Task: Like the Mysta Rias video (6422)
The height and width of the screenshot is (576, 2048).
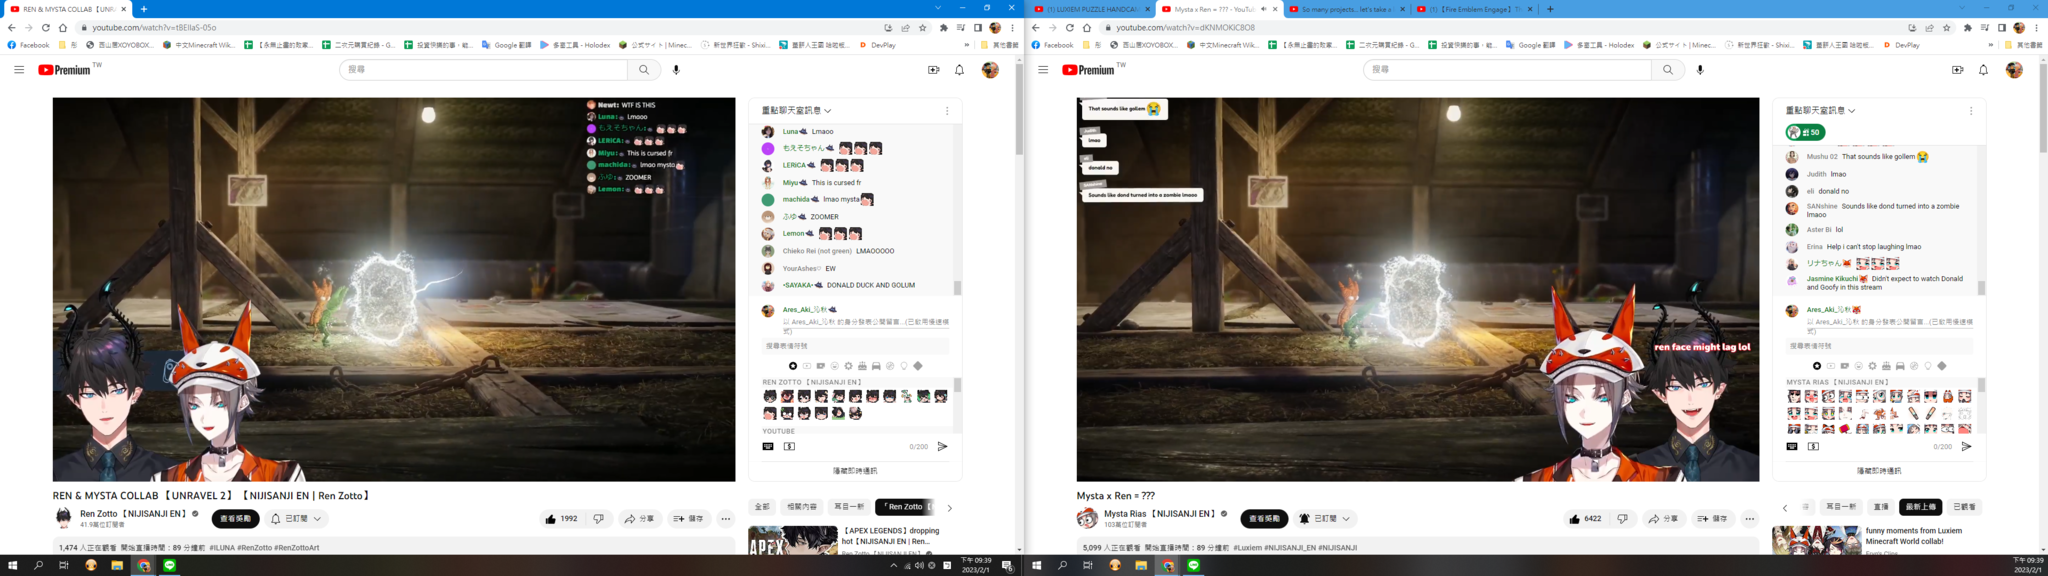Action: [1586, 519]
